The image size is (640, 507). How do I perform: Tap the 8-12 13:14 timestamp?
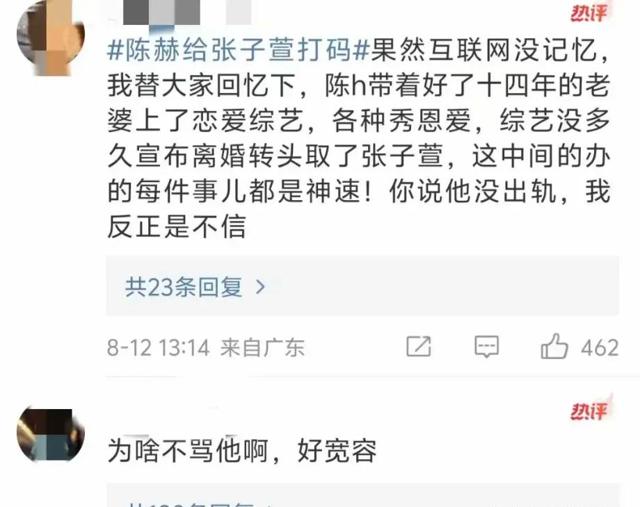(158, 348)
